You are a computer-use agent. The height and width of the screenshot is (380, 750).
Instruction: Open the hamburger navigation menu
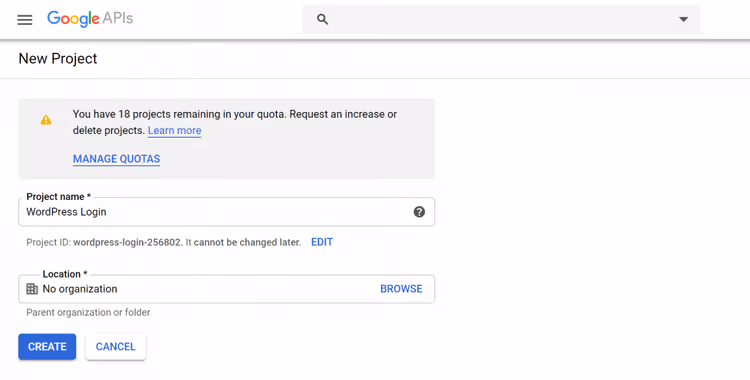[x=25, y=20]
